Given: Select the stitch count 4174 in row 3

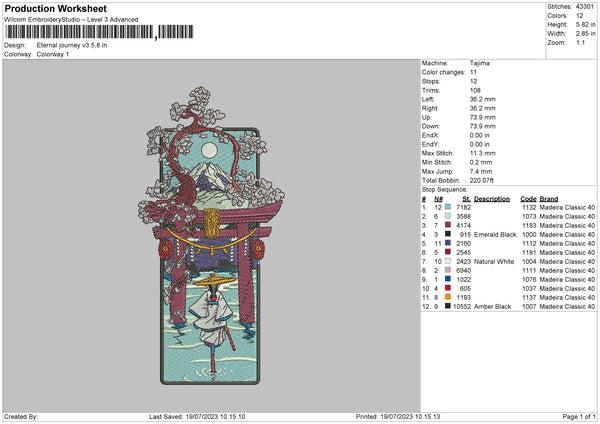Looking at the screenshot, I should (463, 225).
